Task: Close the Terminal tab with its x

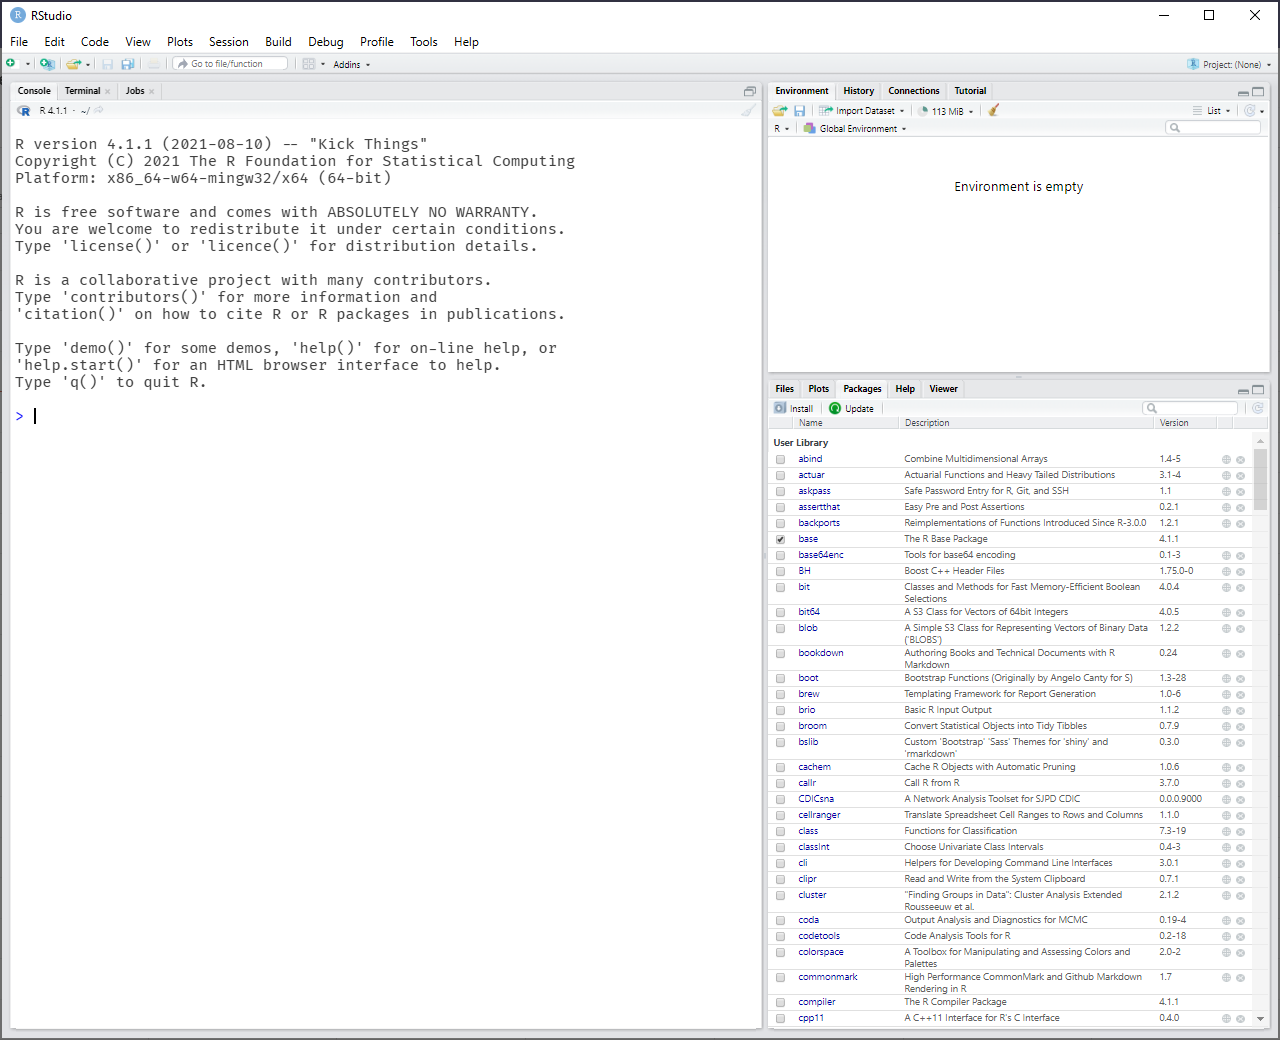Action: point(108,91)
